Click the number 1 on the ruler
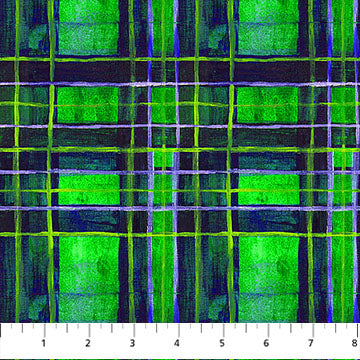360x360 pixels. [43, 343]
